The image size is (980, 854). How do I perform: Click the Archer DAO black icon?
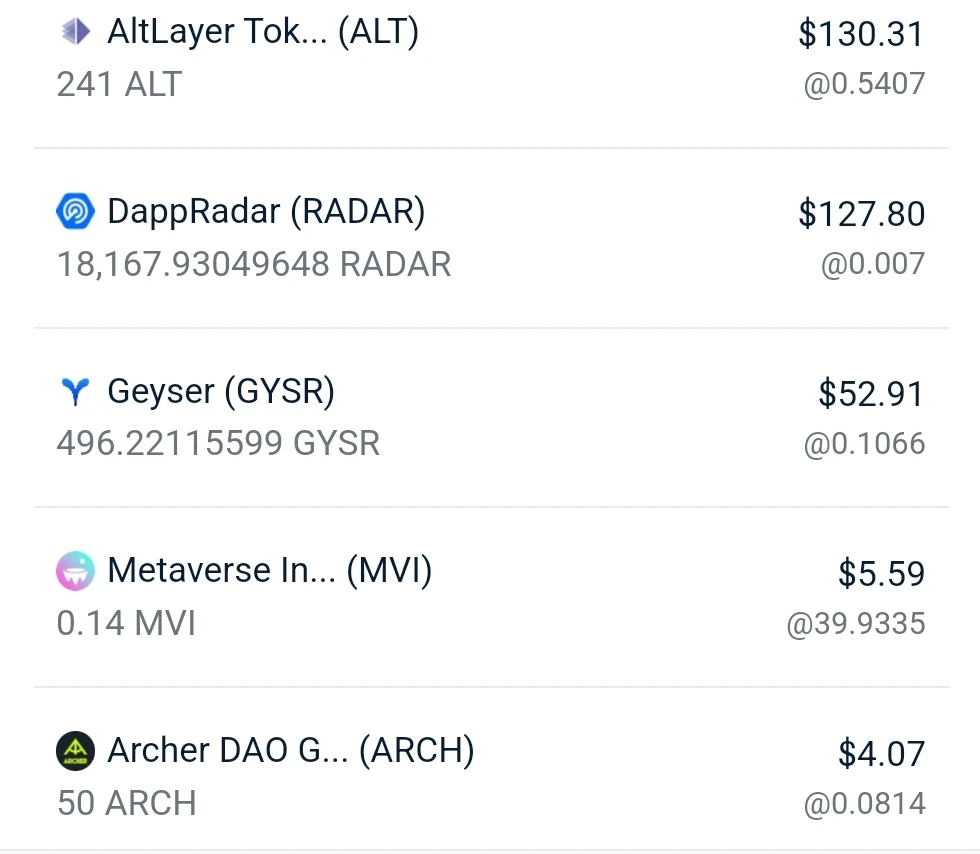tap(76, 750)
